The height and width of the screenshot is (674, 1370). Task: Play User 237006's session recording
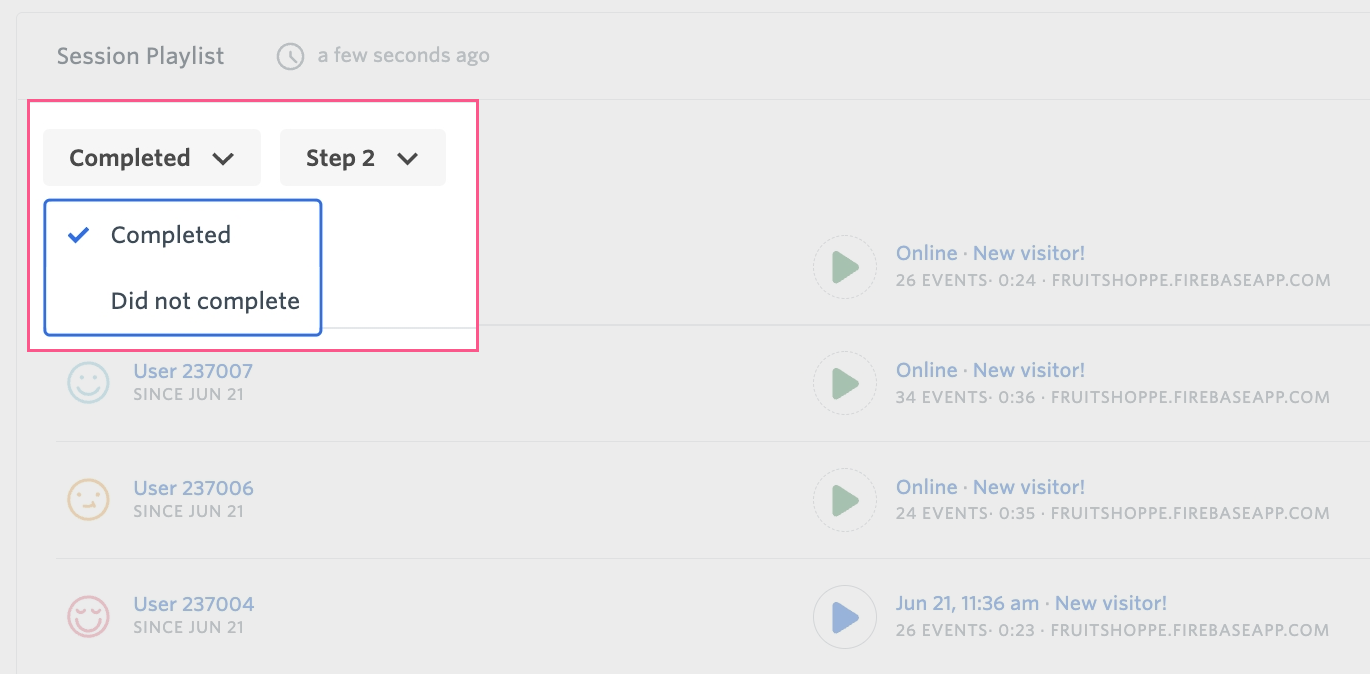click(845, 500)
